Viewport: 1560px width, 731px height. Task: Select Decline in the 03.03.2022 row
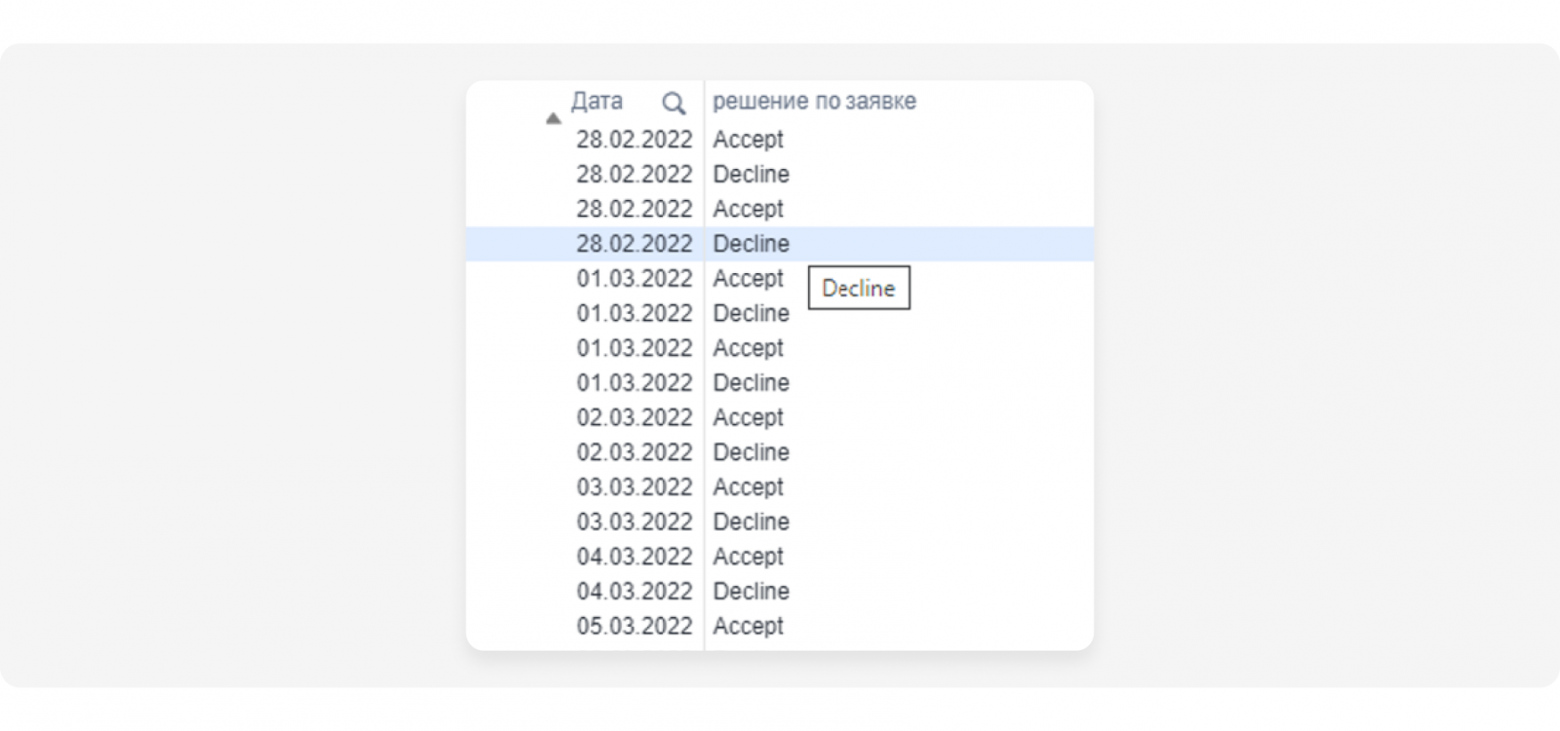click(x=751, y=522)
